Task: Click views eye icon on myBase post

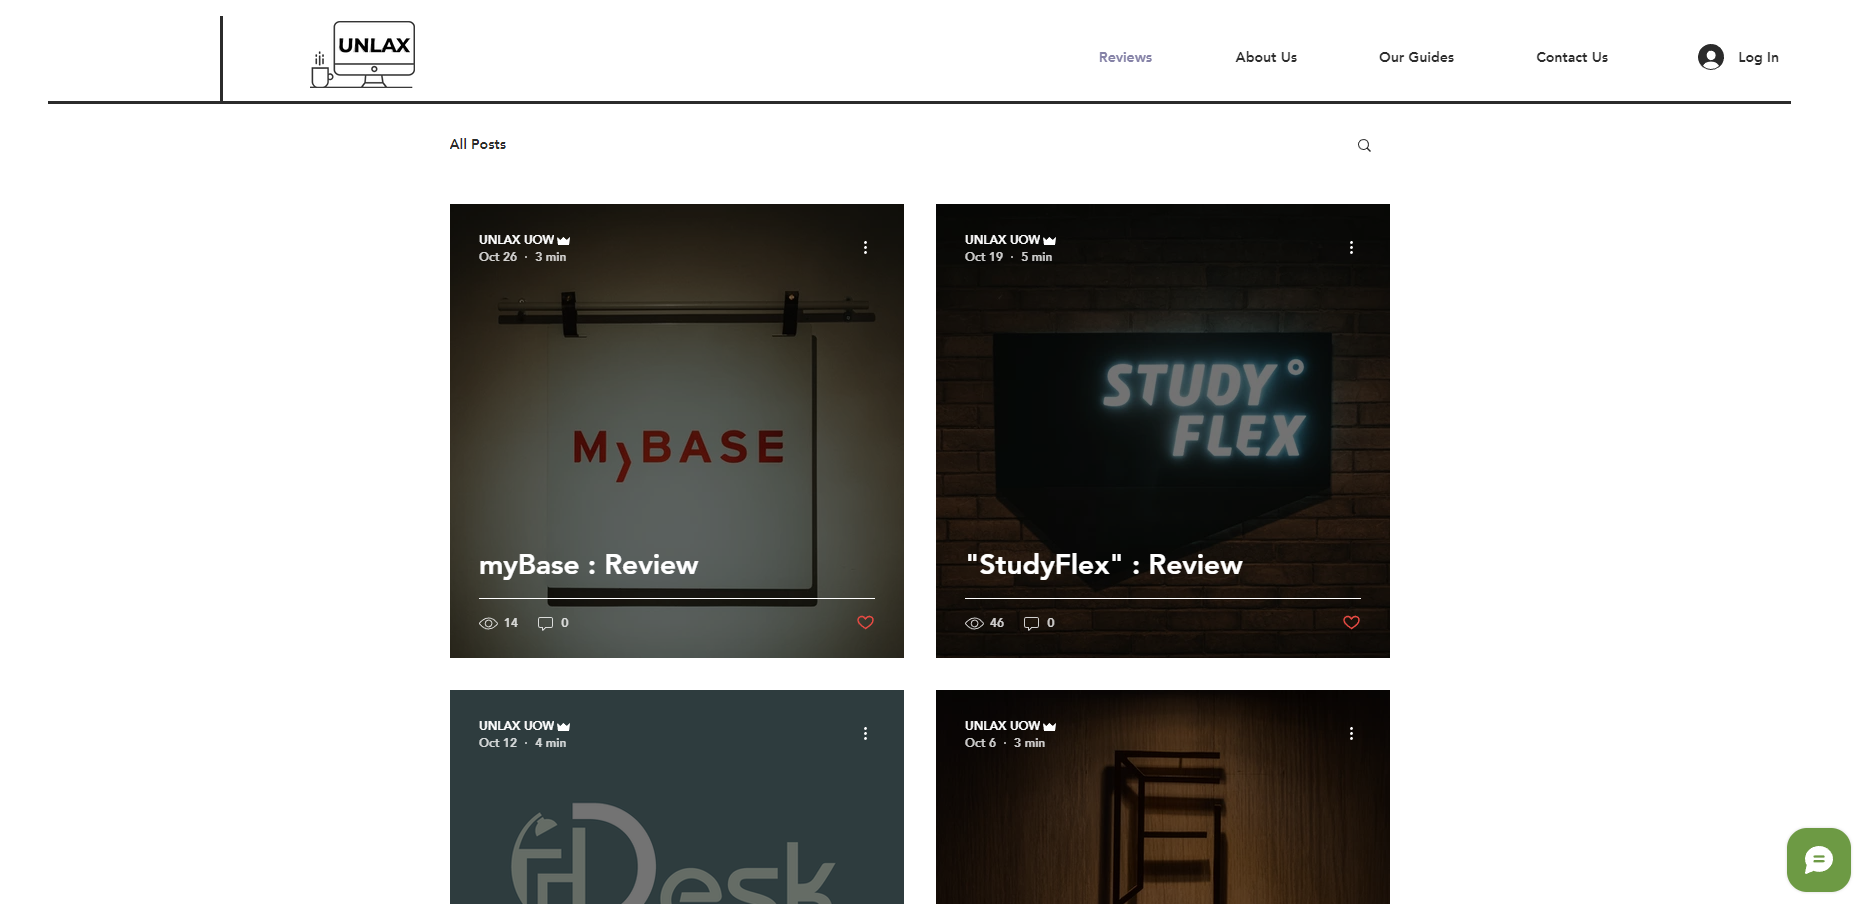Action: pos(488,623)
